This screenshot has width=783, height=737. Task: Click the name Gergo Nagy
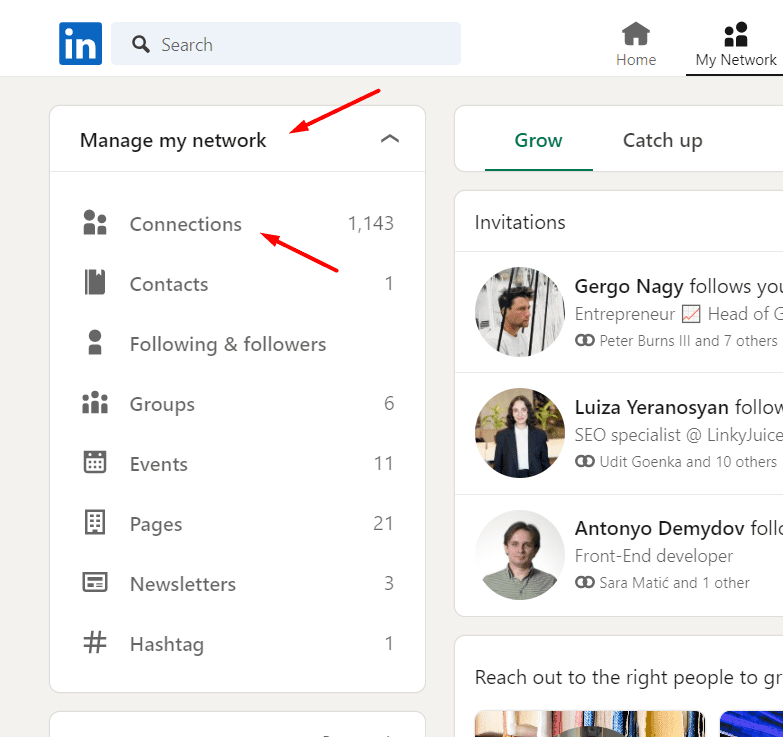(629, 287)
